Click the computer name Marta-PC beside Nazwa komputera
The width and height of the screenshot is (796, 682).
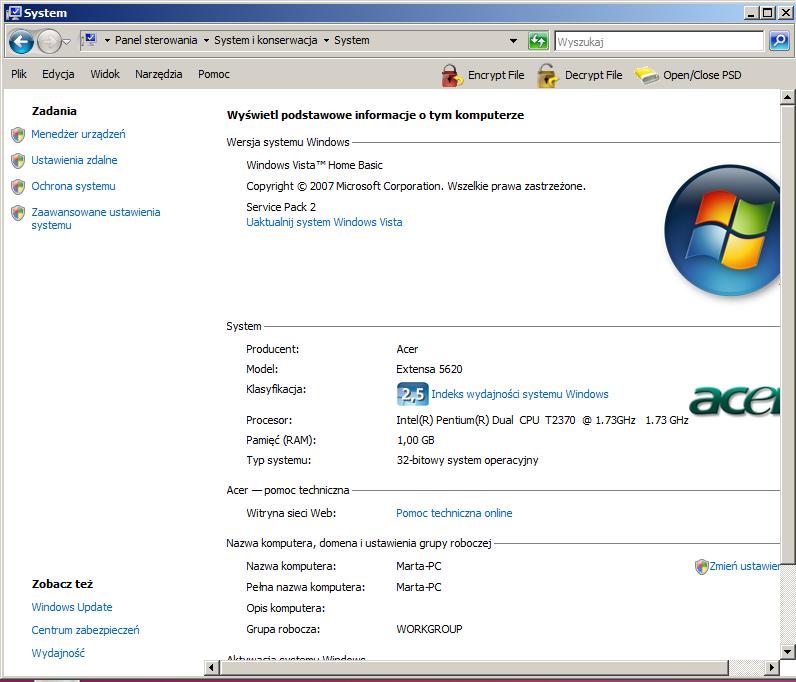point(418,566)
